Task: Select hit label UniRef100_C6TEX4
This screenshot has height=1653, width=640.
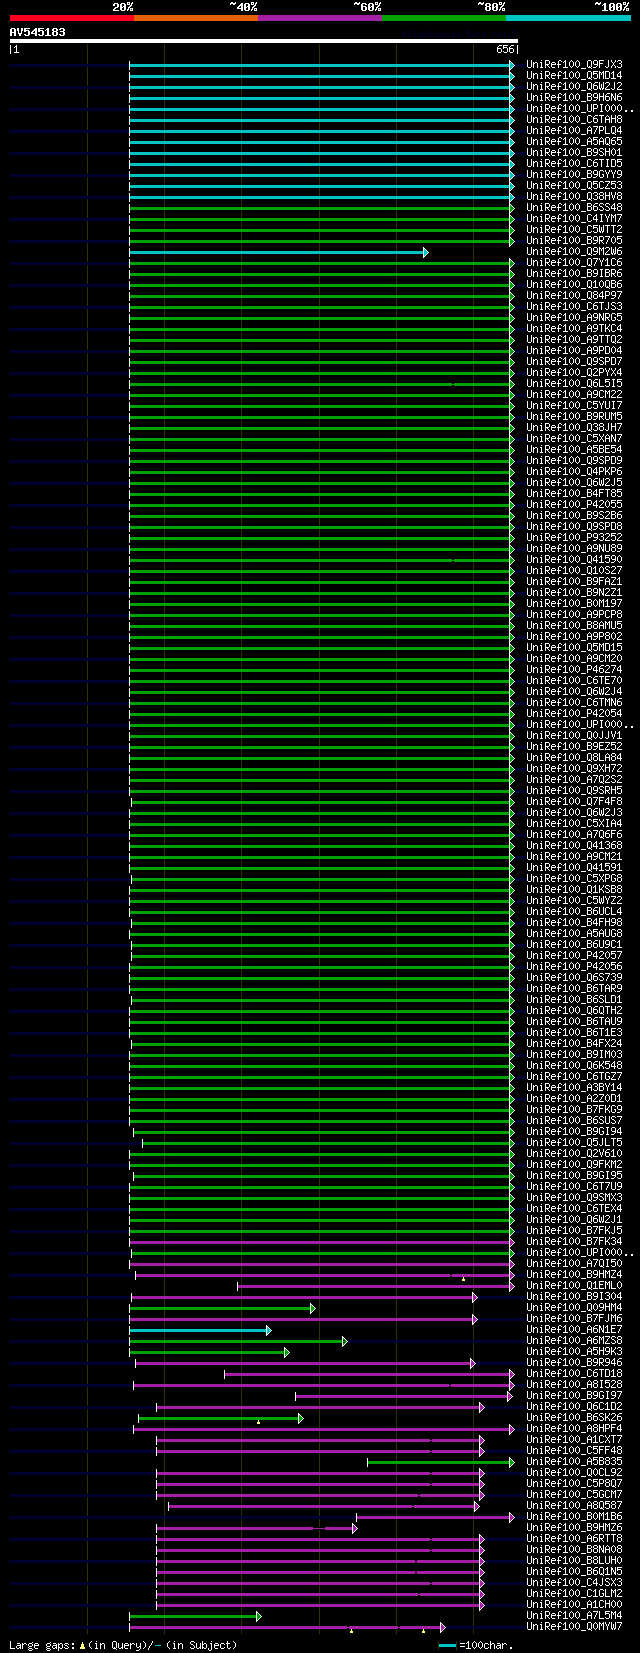Action: point(574,1208)
